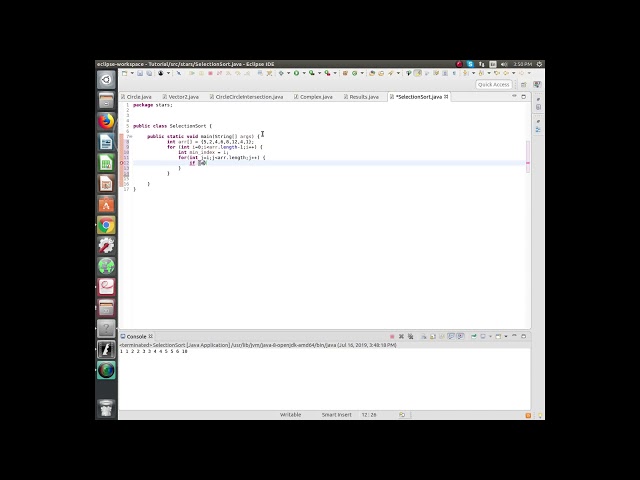640x480 pixels.
Task: Toggle Breadcrumb in editor toolbar
Action: tap(409, 73)
